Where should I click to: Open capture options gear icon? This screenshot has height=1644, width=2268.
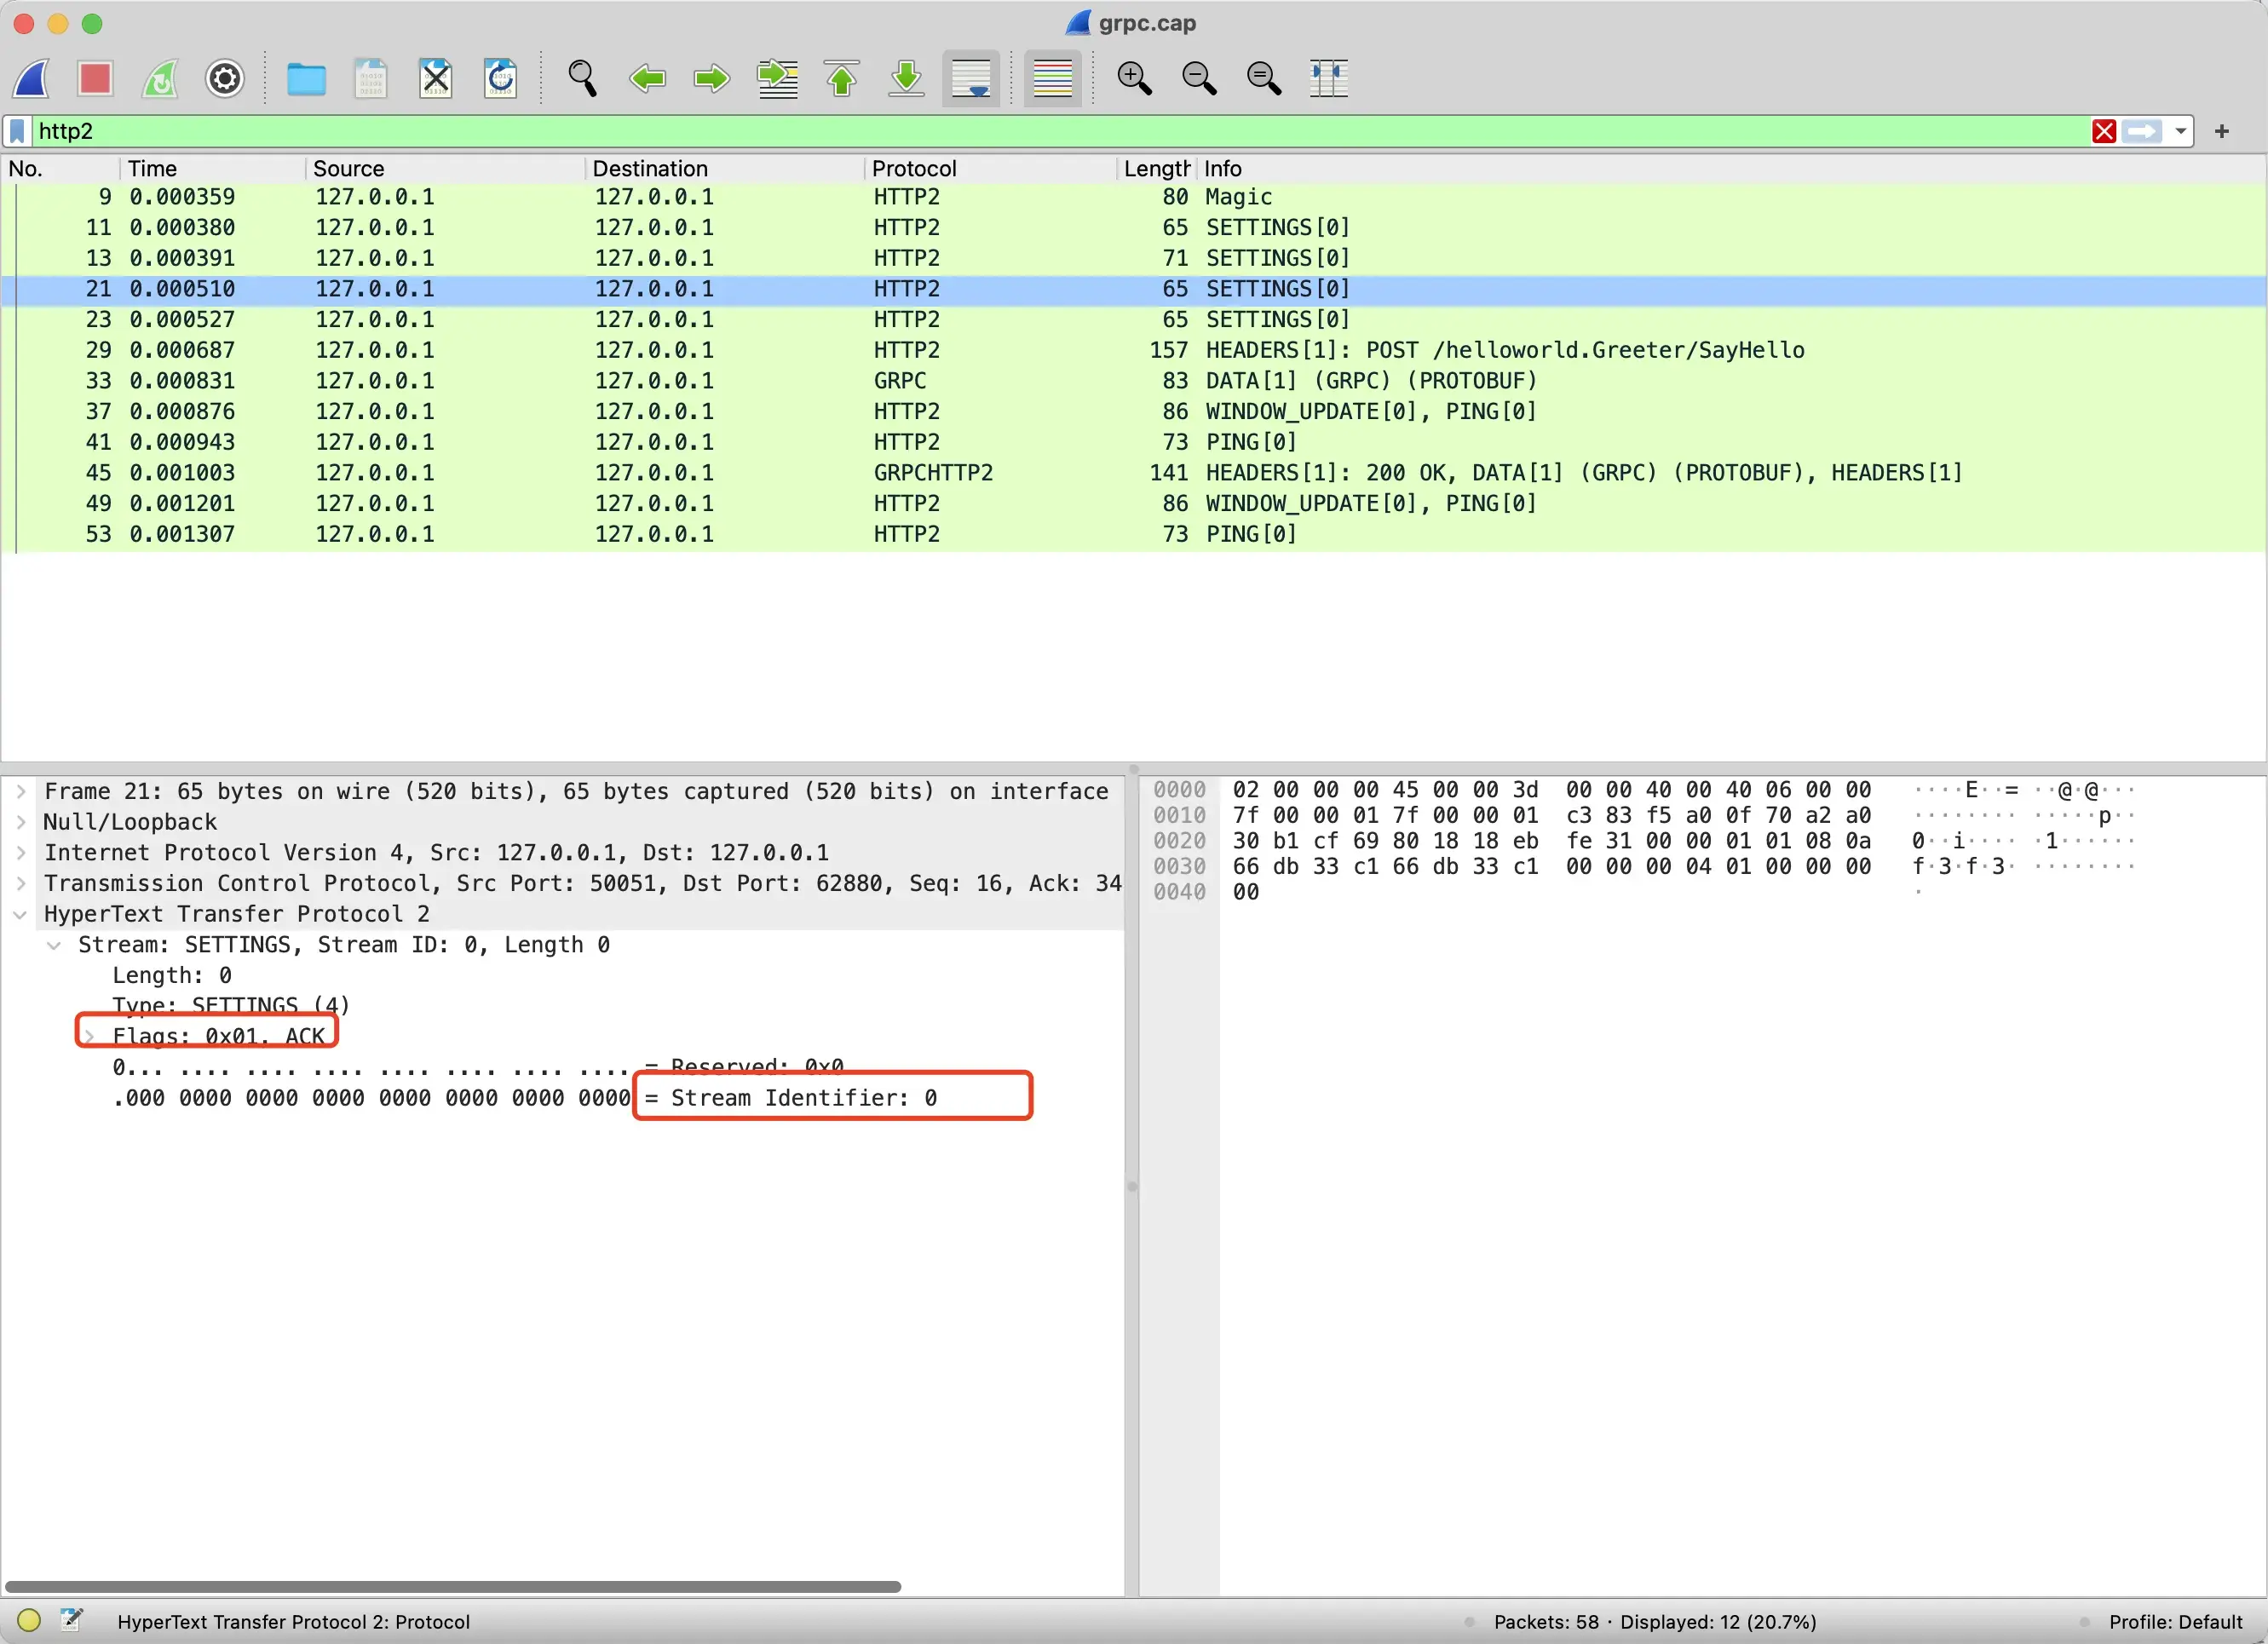click(225, 78)
